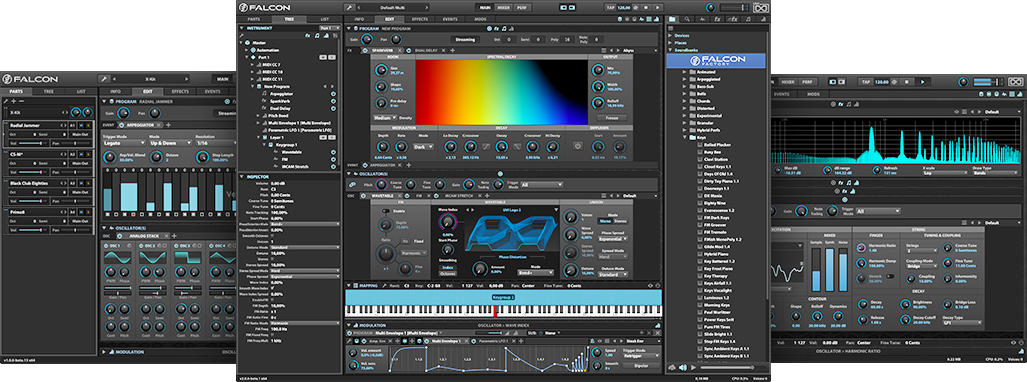1027x382 pixels.
Task: Switch to the EFFECTS tab in center window
Action: pos(420,20)
